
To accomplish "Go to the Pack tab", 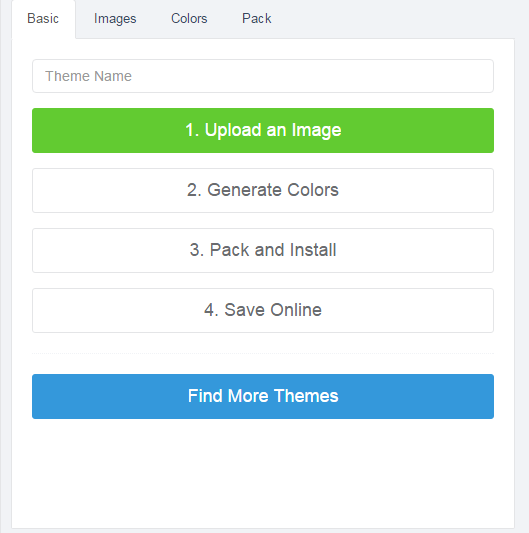I will pyautogui.click(x=257, y=19).
